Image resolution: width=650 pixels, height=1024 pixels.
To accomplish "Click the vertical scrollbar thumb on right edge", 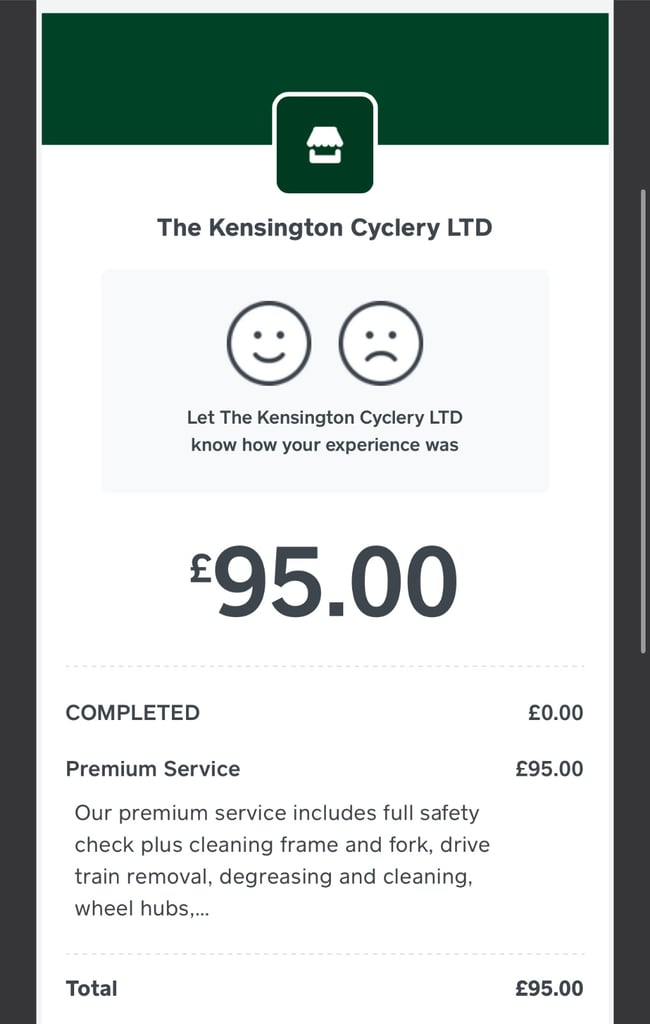I will tap(643, 421).
